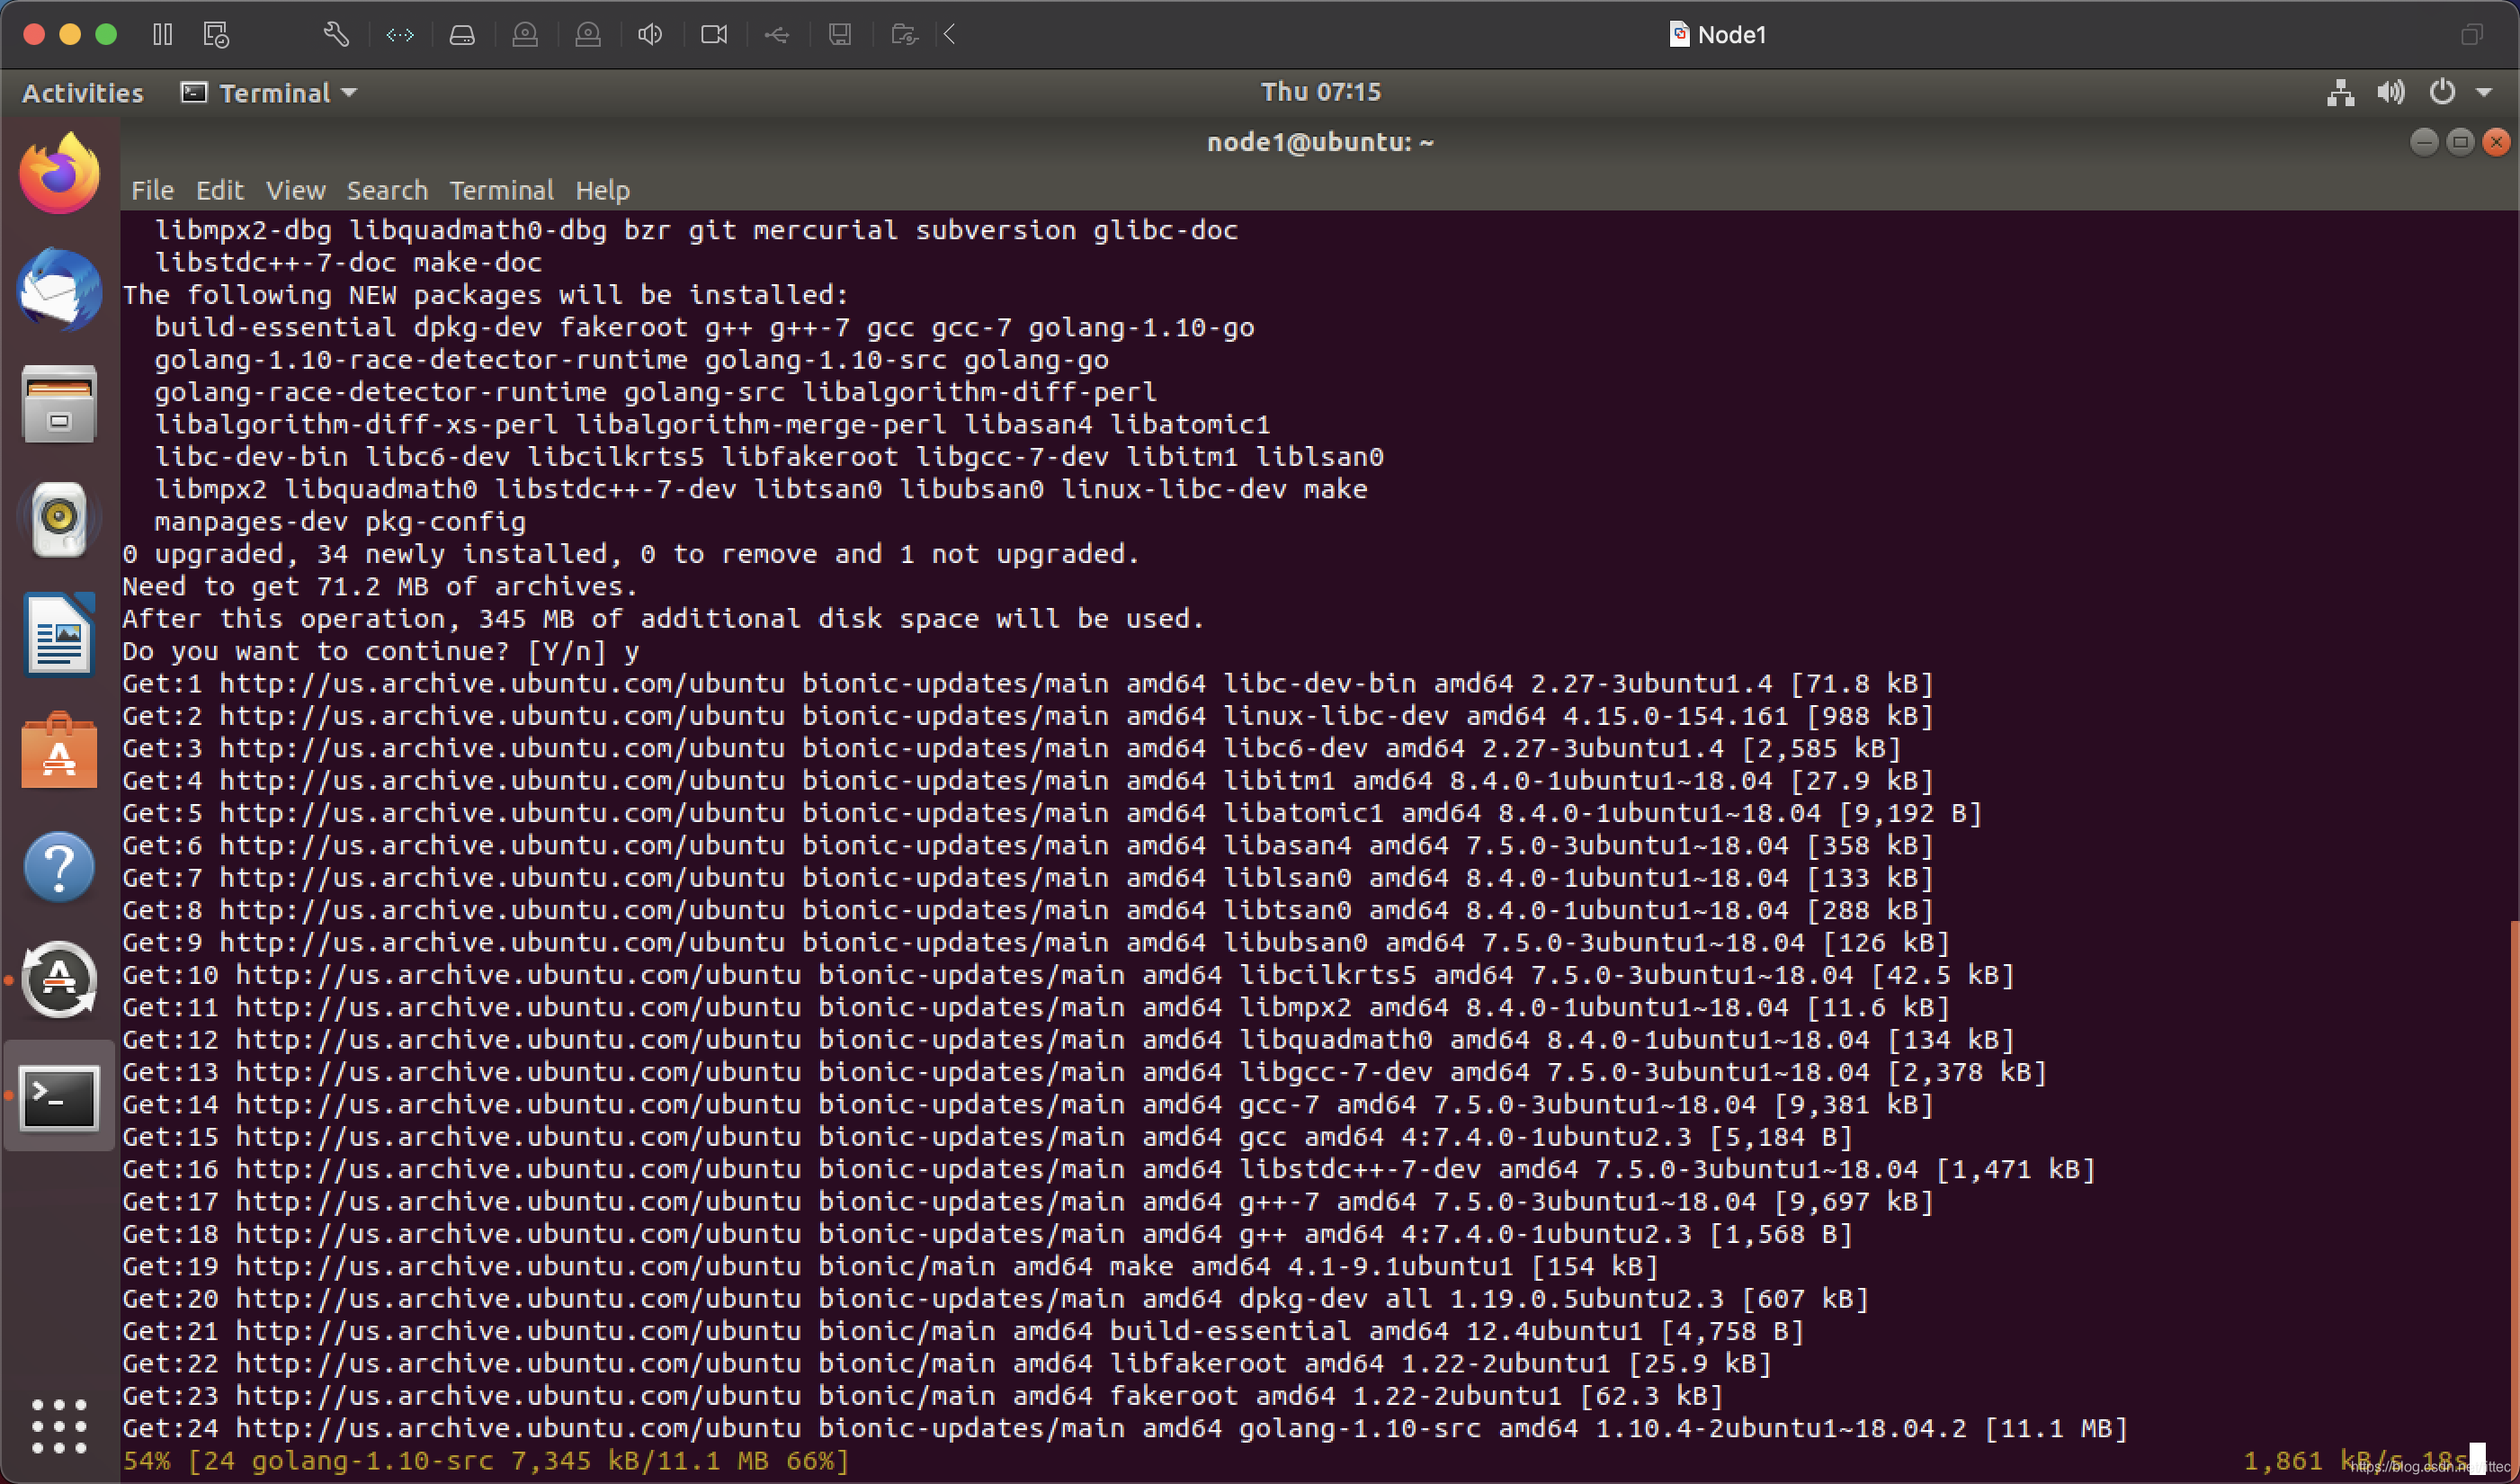Open virtual machine settings wrench icon
Image resolution: width=2520 pixels, height=1484 pixels.
pyautogui.click(x=337, y=35)
